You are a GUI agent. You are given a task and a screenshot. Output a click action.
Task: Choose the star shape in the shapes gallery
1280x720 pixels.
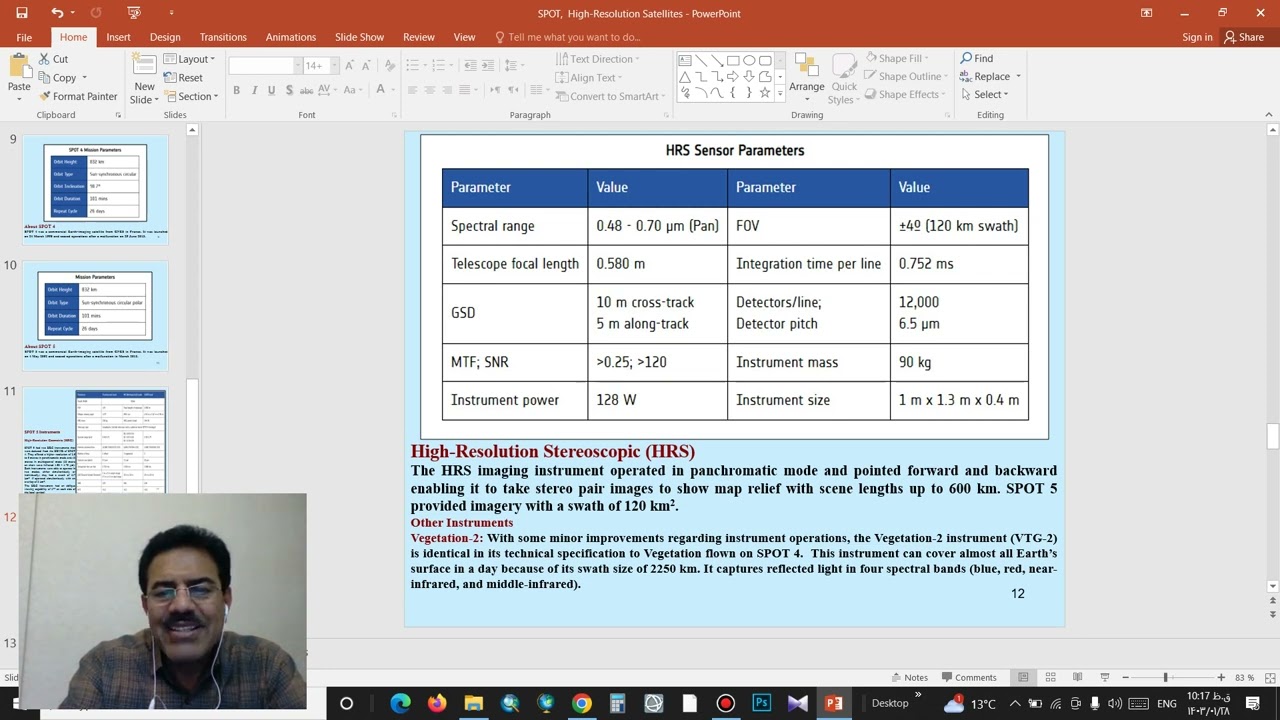(765, 93)
